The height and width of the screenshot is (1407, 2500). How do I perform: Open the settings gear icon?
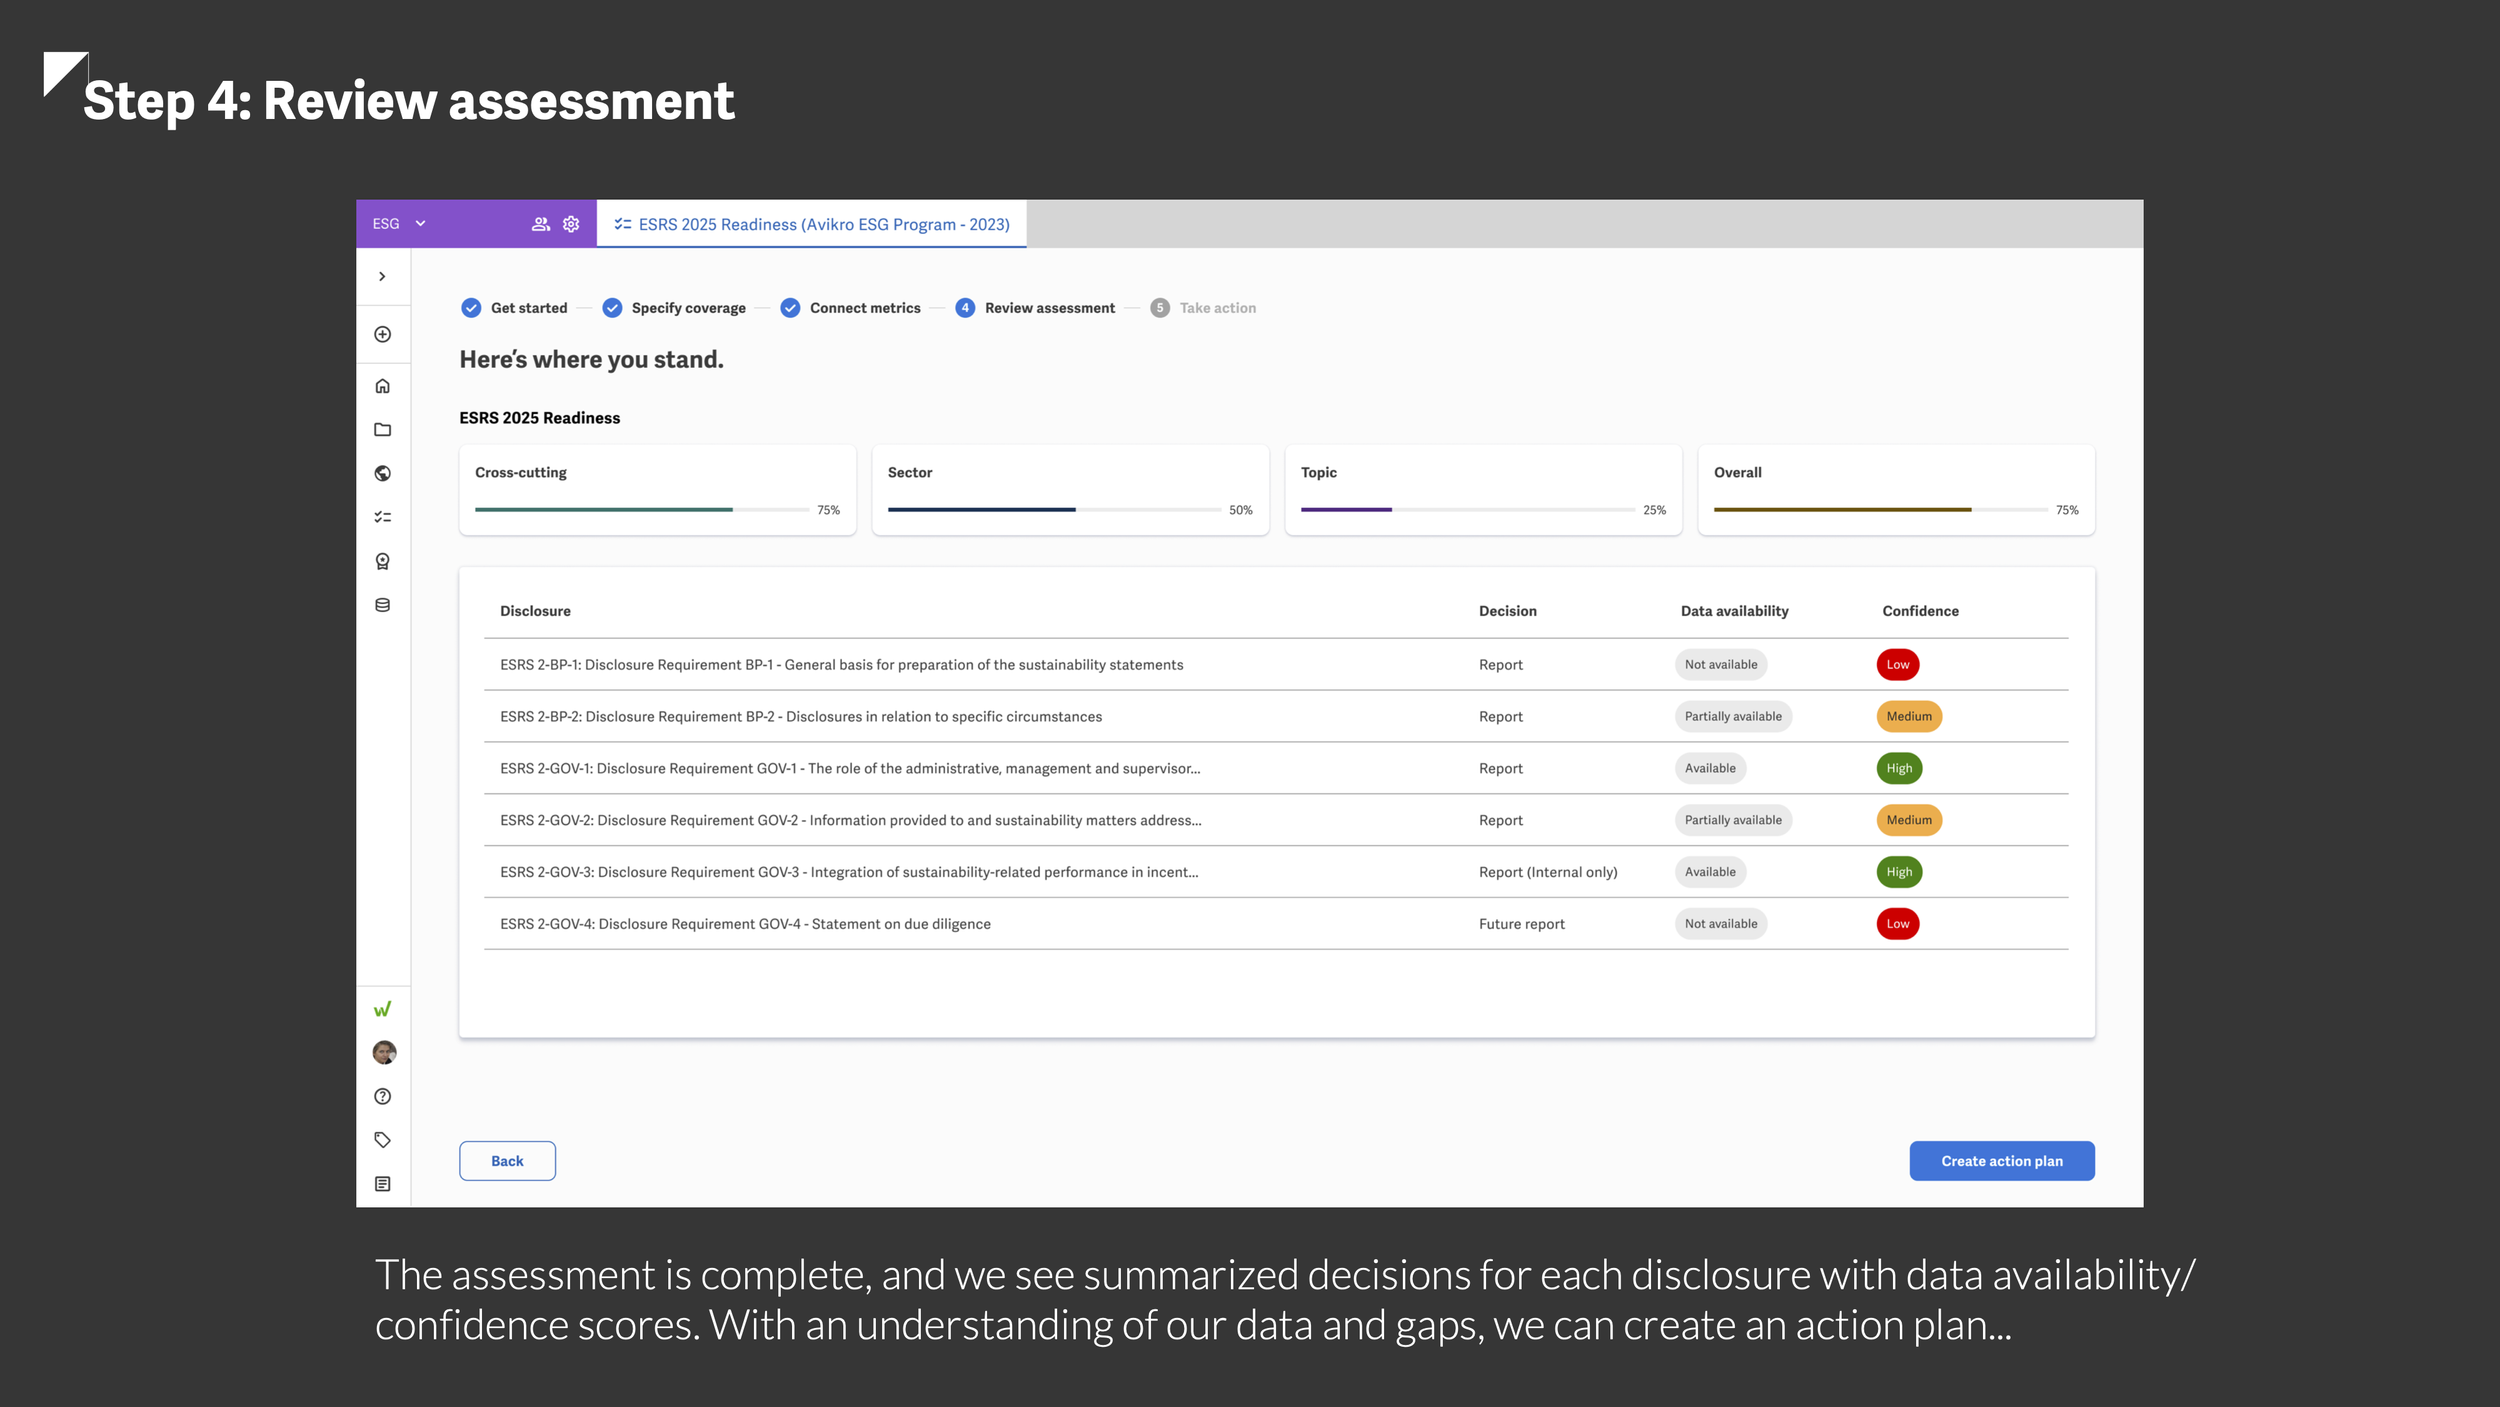(x=571, y=224)
